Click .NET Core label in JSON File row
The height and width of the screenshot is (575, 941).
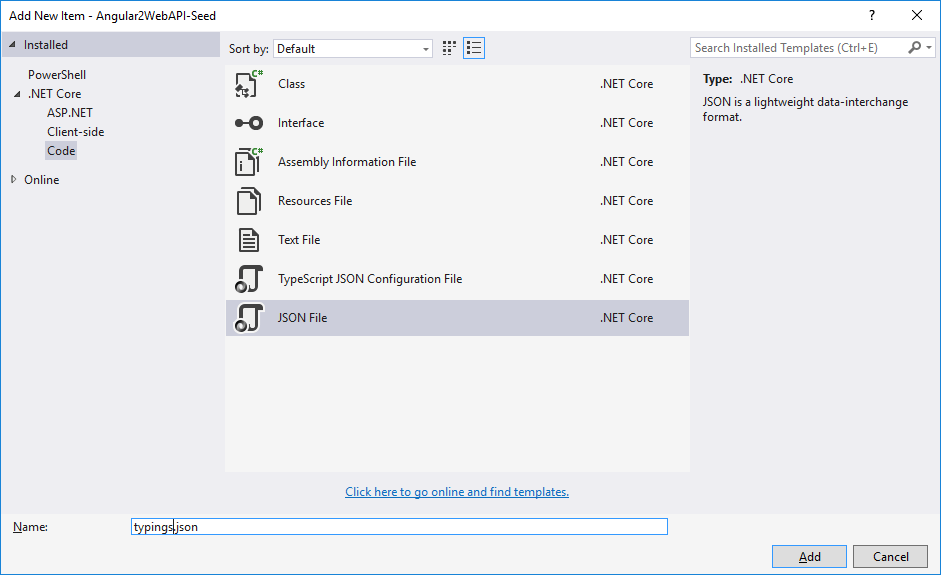[627, 318]
